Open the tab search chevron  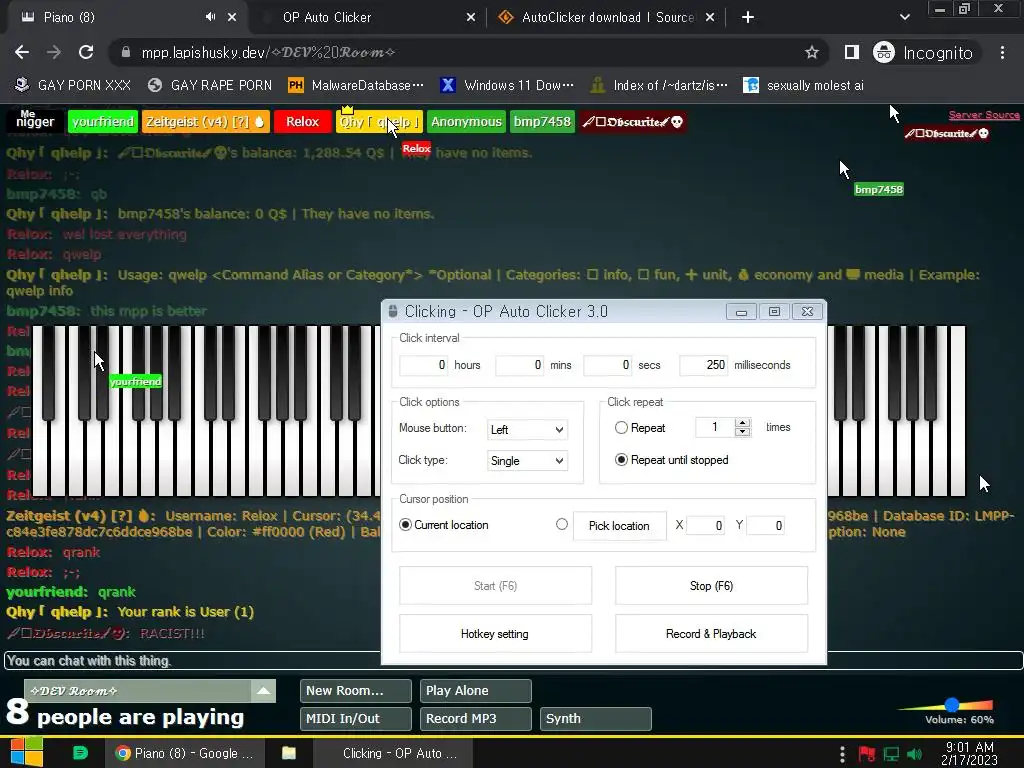tap(904, 18)
